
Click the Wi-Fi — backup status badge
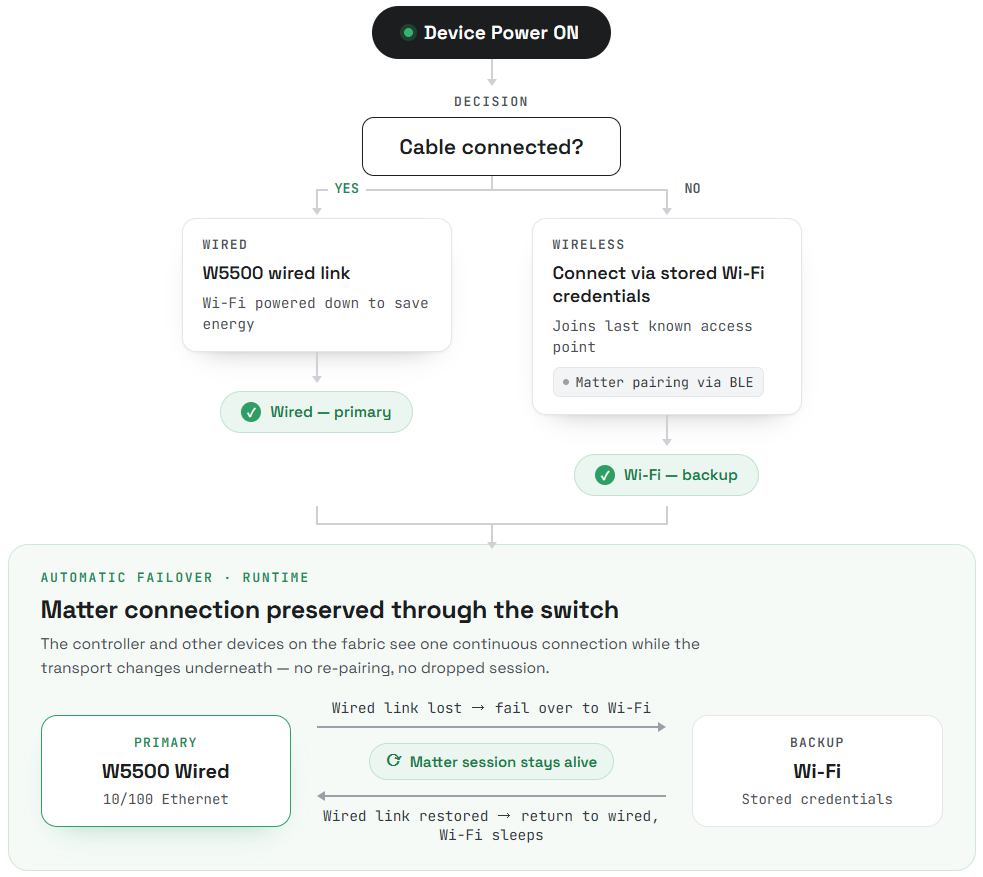[666, 475]
